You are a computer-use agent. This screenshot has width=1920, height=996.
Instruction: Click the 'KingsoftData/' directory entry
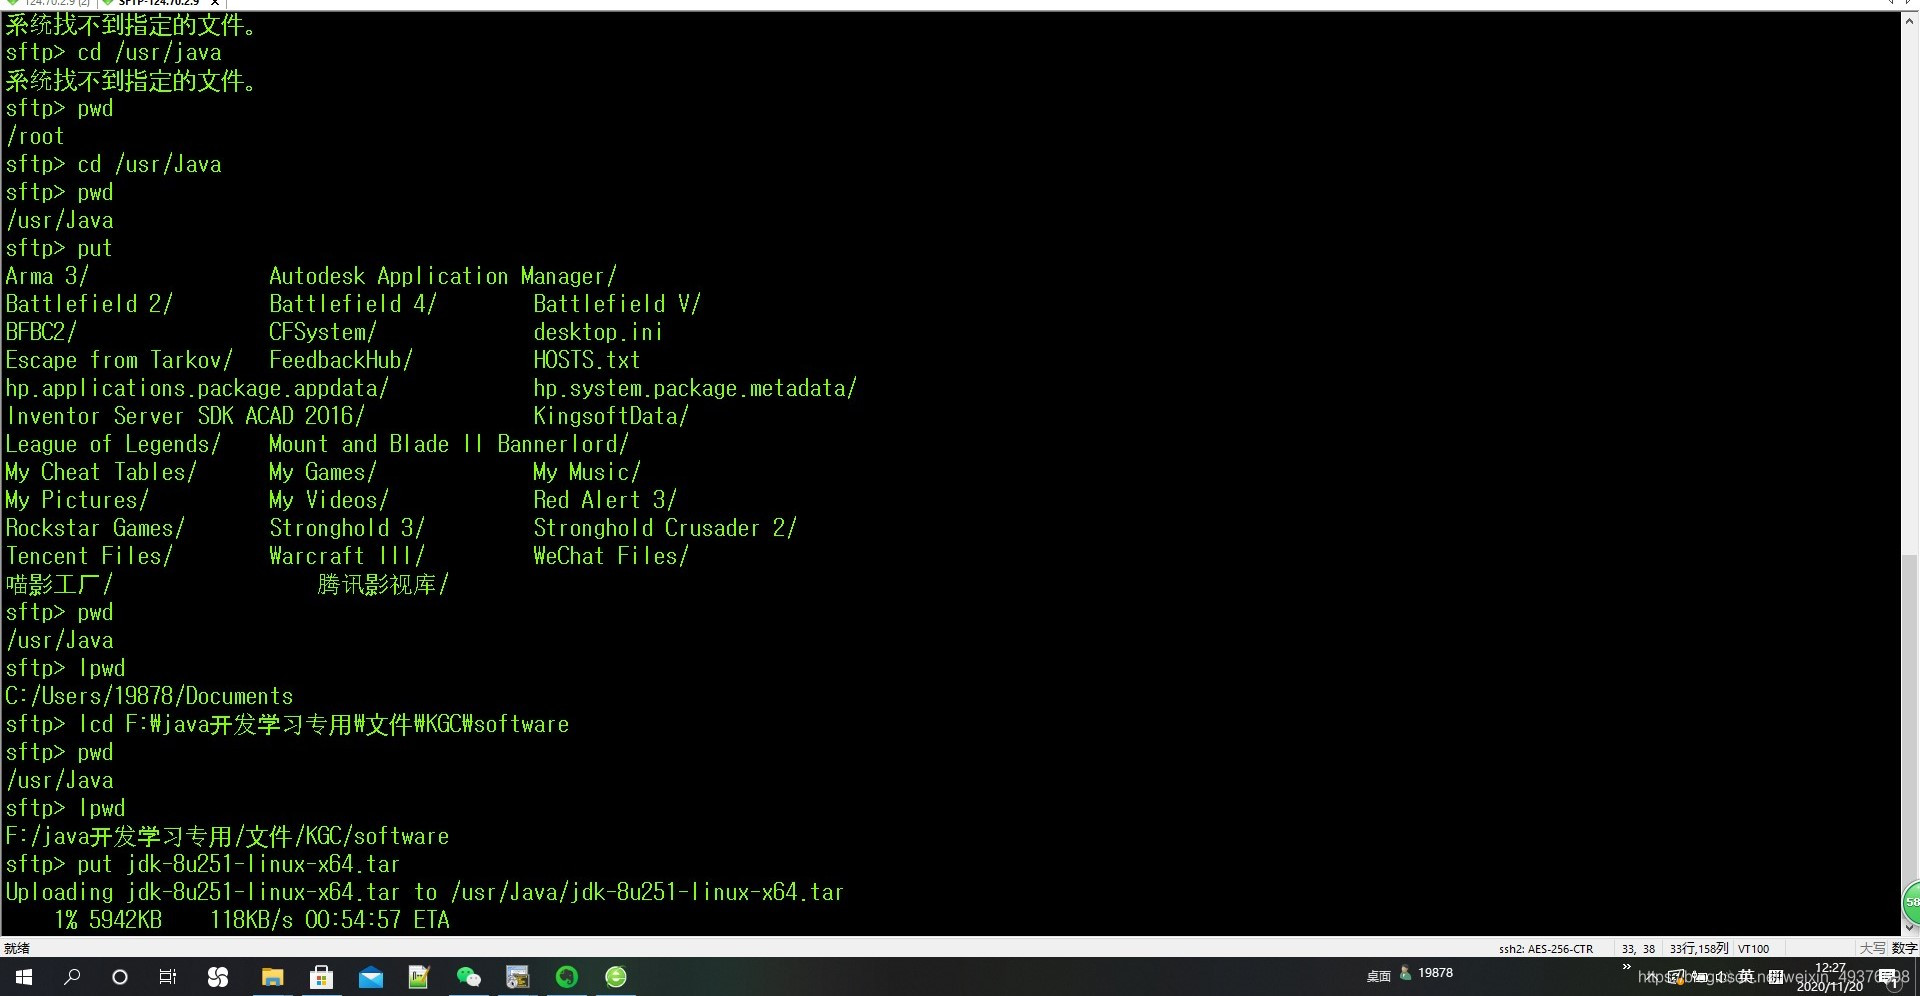click(611, 416)
